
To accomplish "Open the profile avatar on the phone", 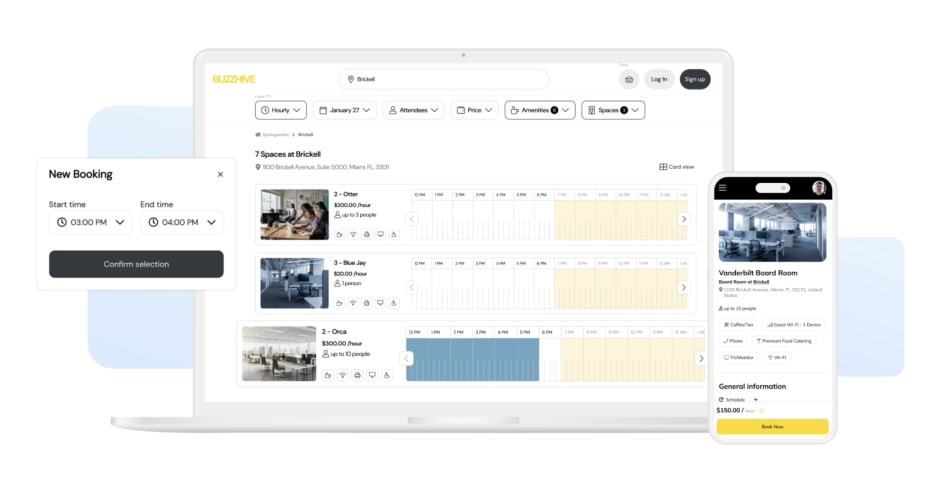I will [x=819, y=188].
